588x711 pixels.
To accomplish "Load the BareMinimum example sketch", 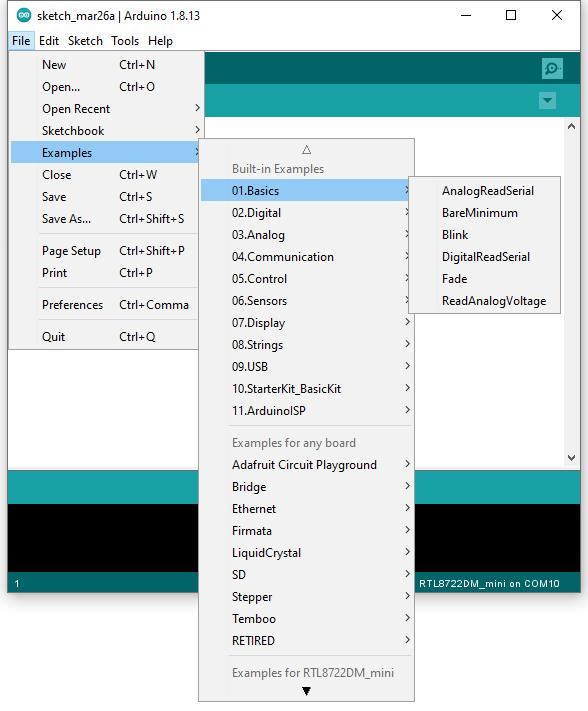I will [485, 213].
